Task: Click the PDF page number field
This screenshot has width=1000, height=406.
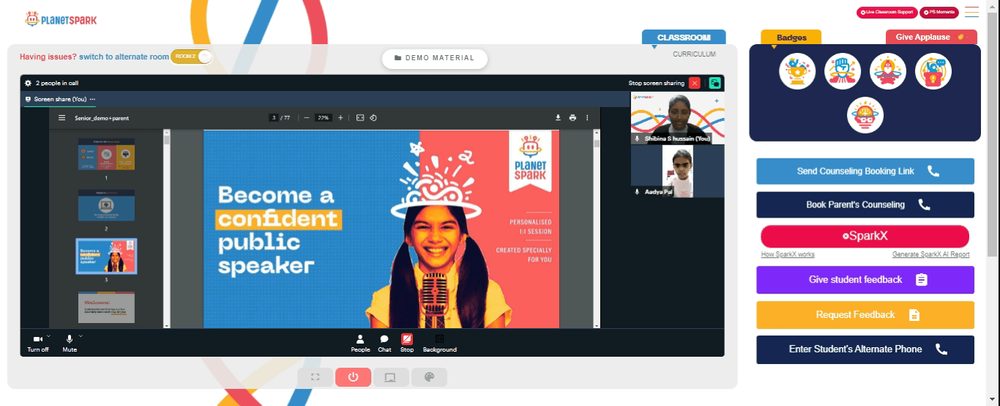Action: coord(273,118)
